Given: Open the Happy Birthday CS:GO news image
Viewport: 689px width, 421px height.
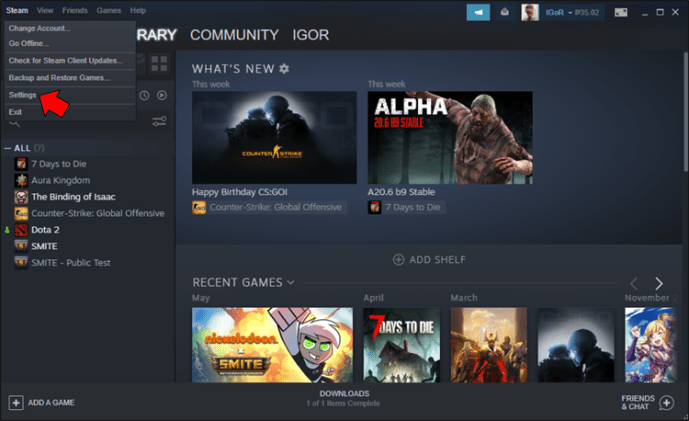Looking at the screenshot, I should 274,138.
